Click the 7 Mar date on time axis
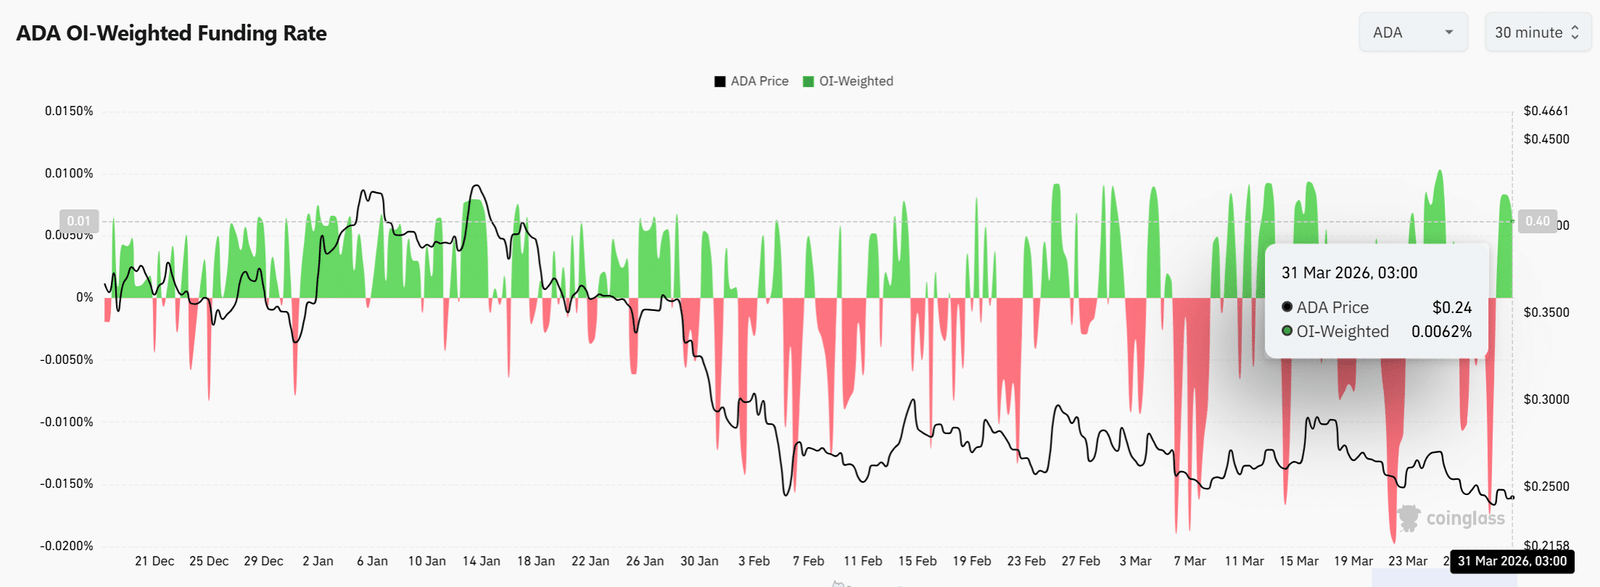This screenshot has width=1600, height=587. 1190,561
